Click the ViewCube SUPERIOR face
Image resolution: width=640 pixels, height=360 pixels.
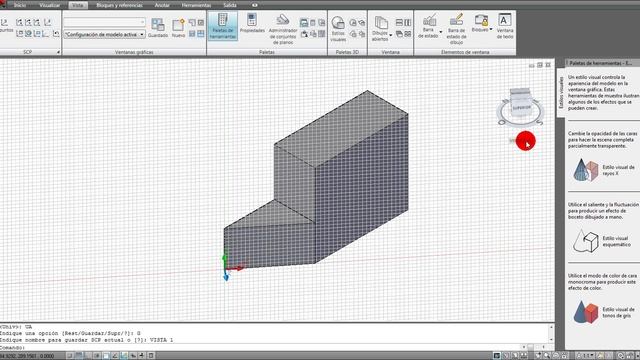(521, 108)
